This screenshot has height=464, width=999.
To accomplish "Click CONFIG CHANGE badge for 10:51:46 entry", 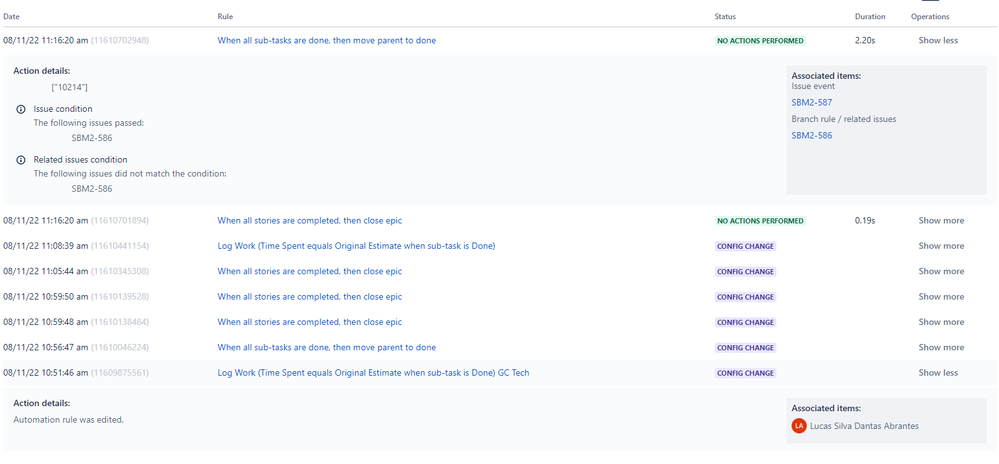I will (745, 373).
